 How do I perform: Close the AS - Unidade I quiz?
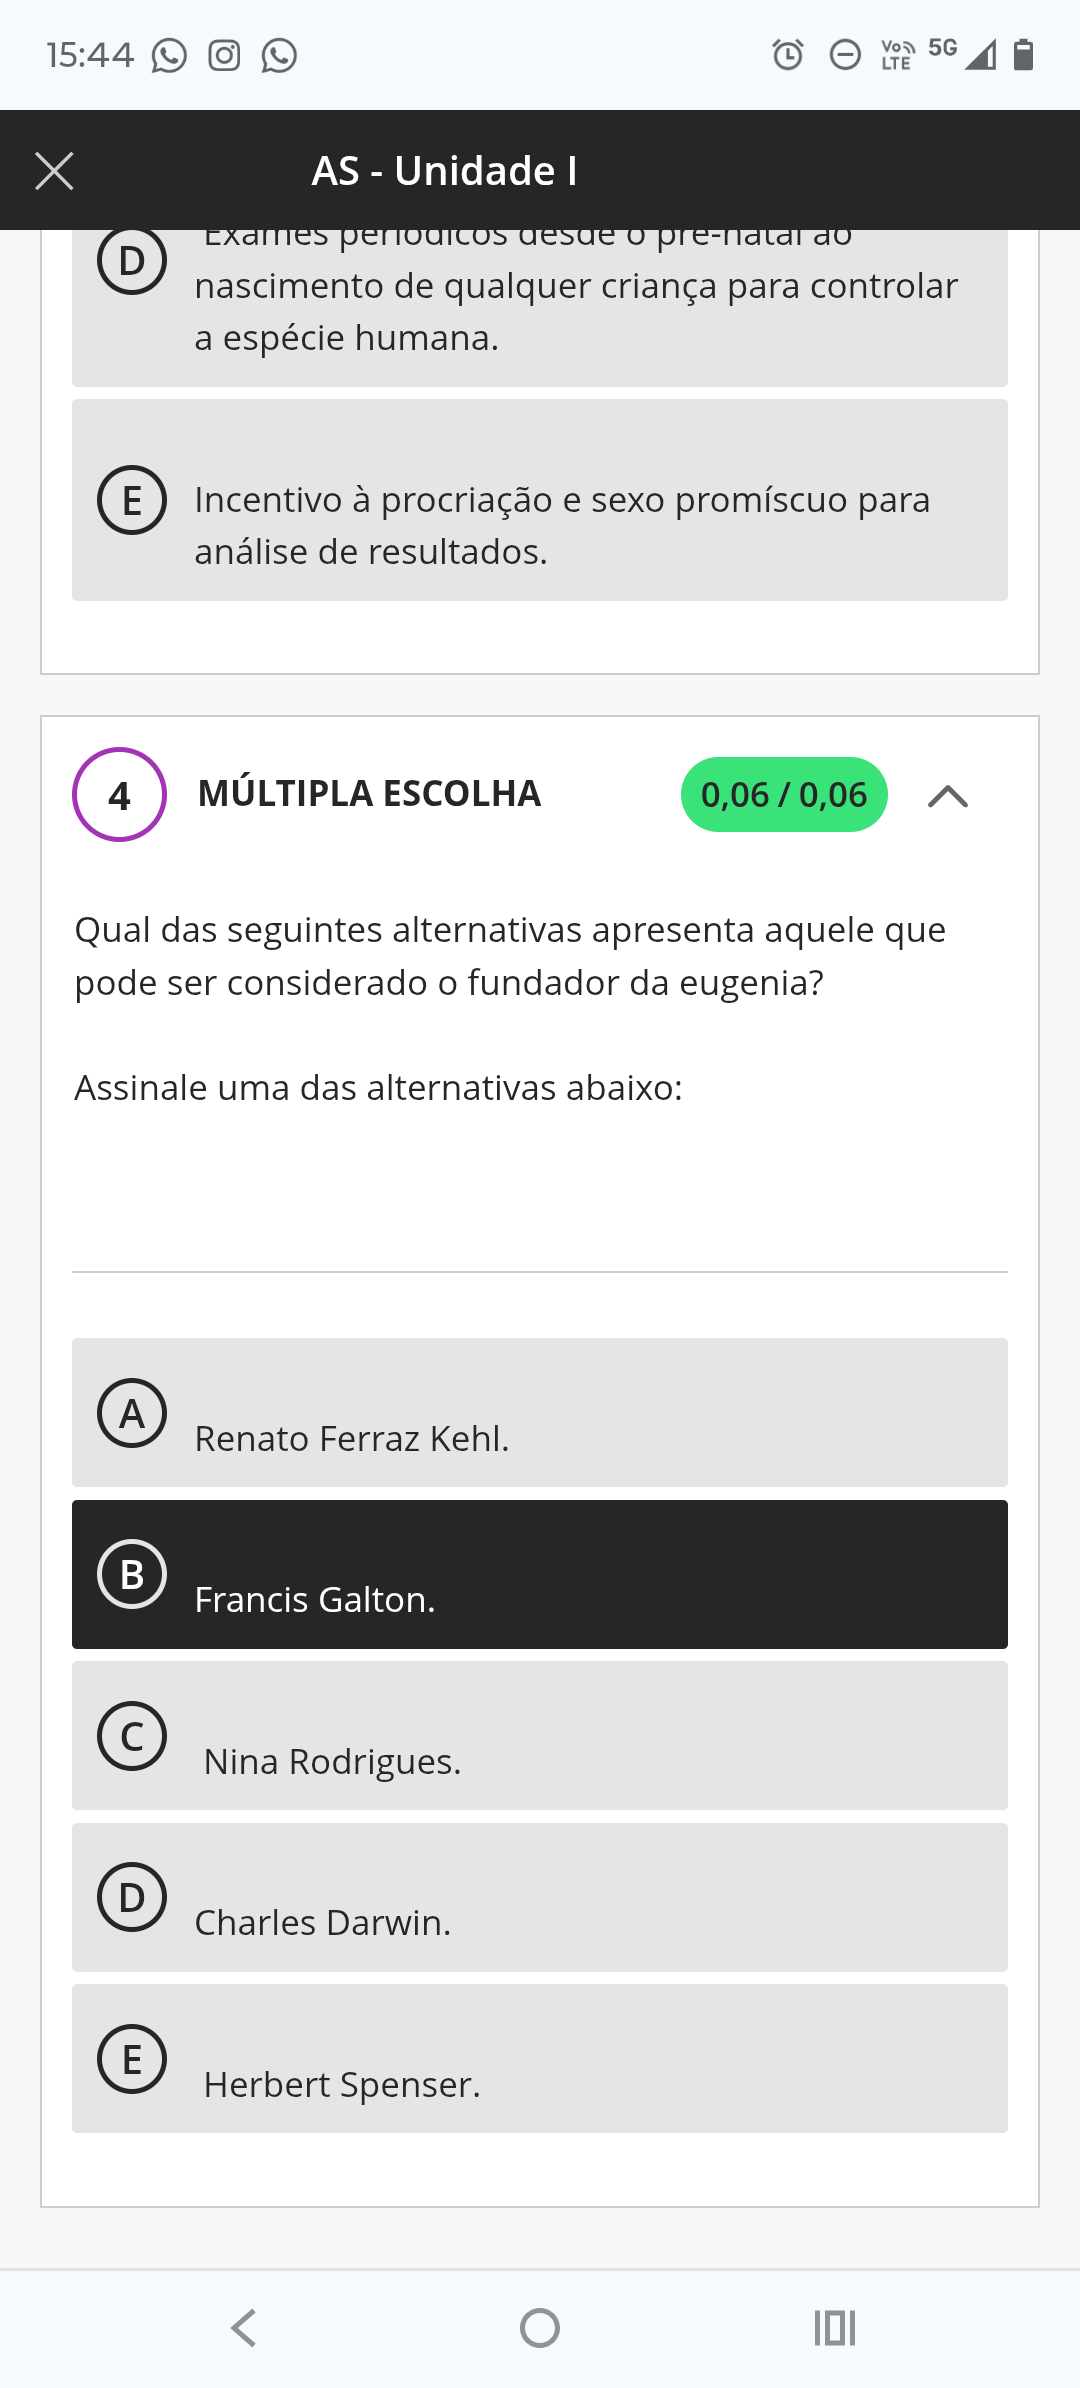(54, 171)
